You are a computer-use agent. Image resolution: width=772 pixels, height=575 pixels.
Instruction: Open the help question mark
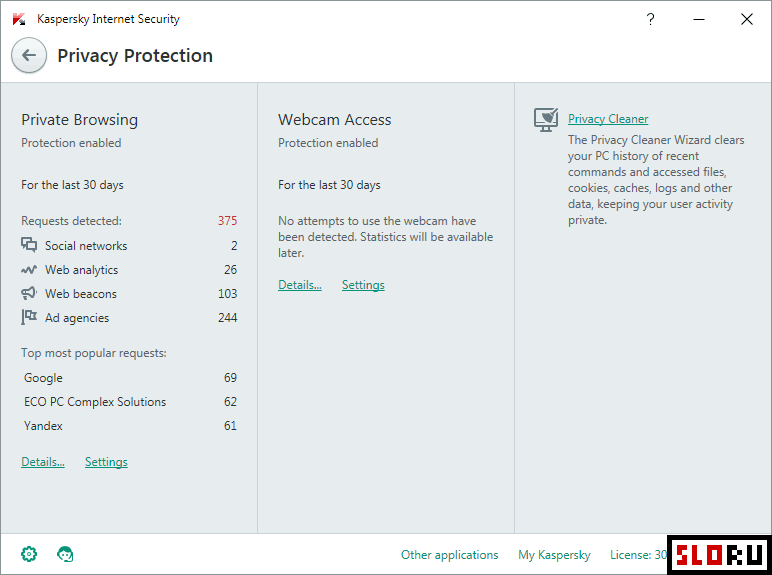click(650, 19)
